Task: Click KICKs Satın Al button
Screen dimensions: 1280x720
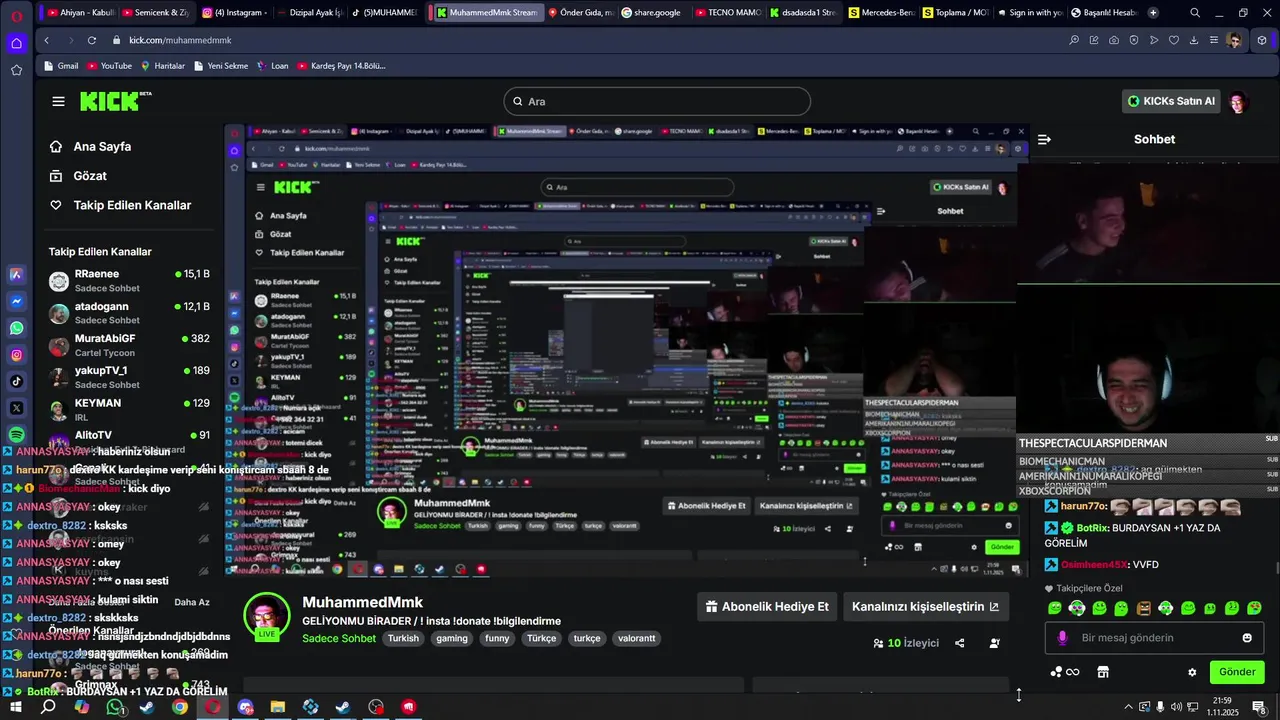Action: coord(1172,101)
